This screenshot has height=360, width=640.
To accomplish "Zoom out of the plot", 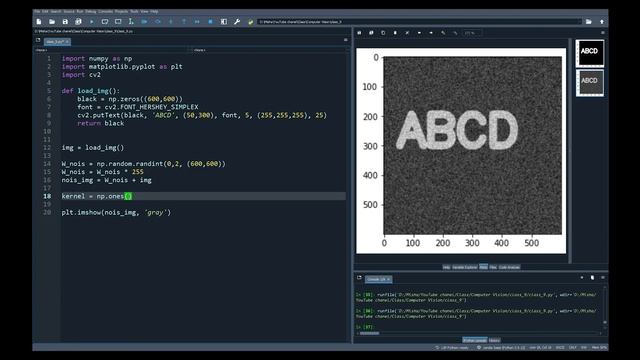I will point(455,33).
